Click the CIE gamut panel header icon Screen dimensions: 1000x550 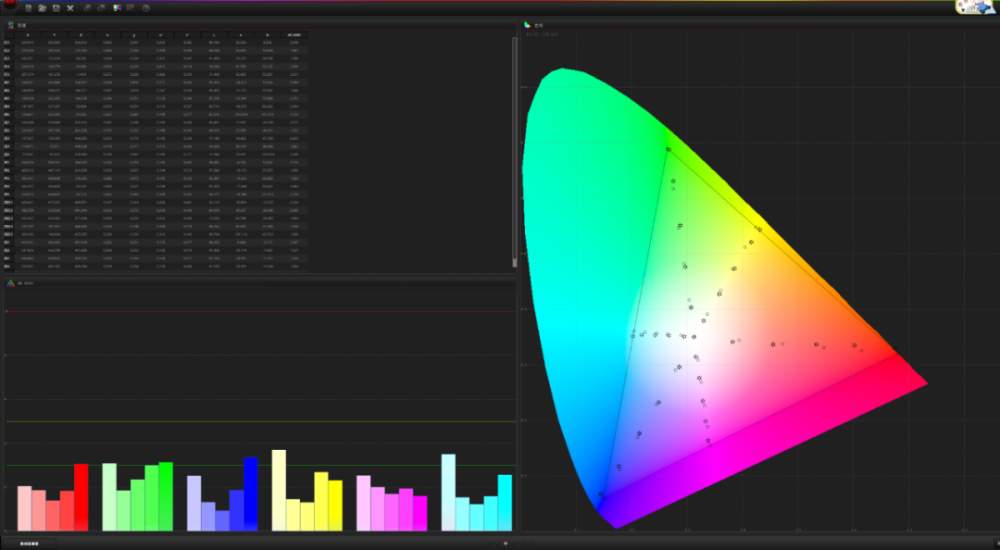click(527, 25)
